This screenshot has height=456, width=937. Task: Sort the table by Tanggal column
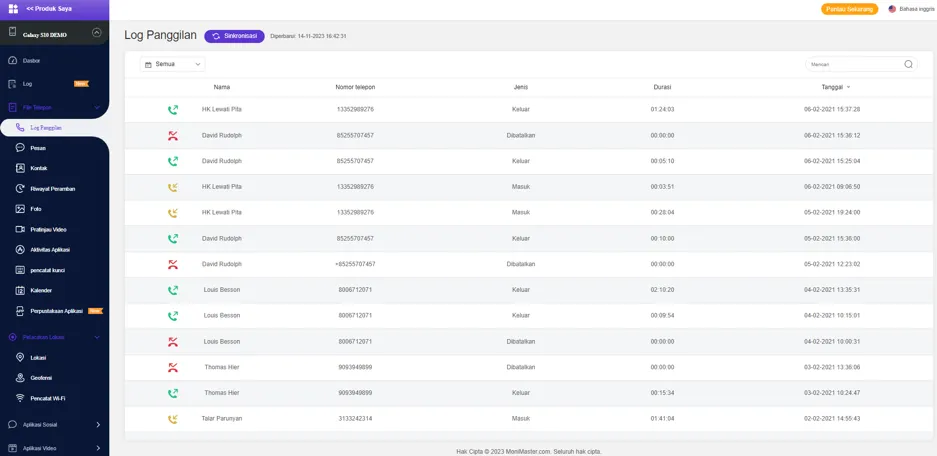point(835,87)
